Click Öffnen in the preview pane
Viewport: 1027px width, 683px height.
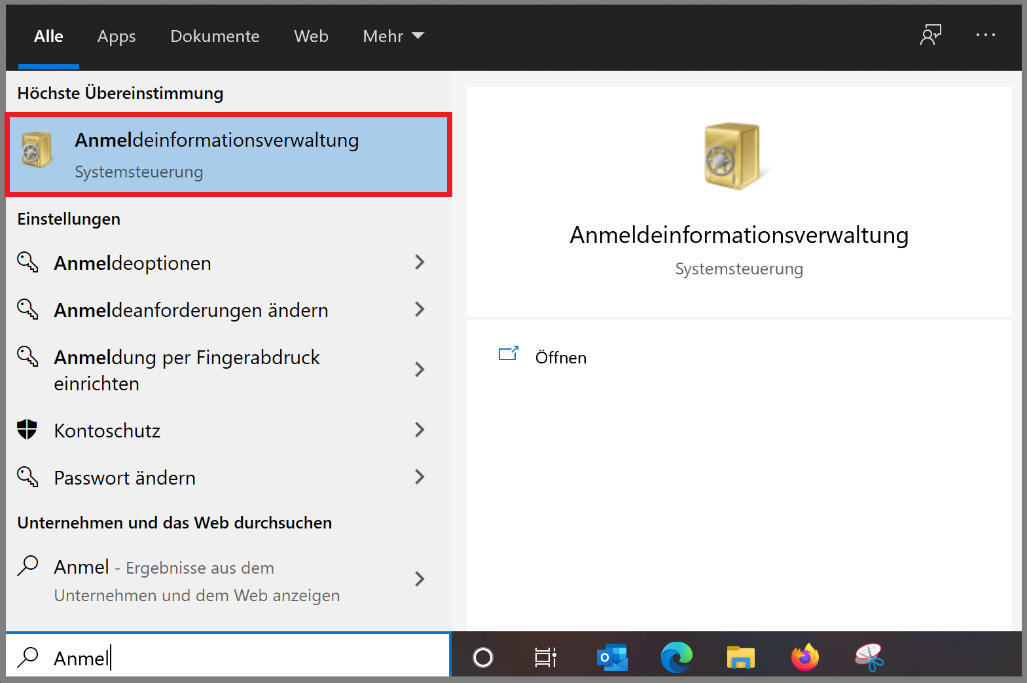point(560,357)
